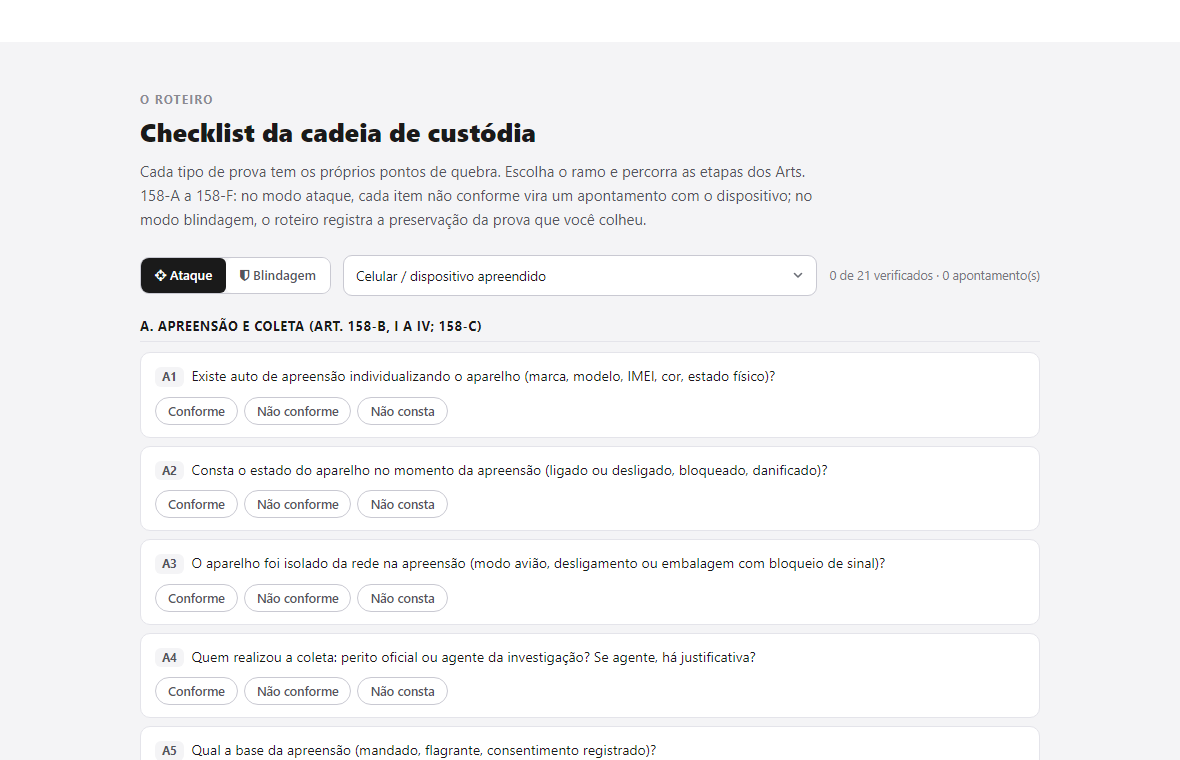Click the shield icon in Blindagem
This screenshot has height=760, width=1180.
pyautogui.click(x=245, y=275)
